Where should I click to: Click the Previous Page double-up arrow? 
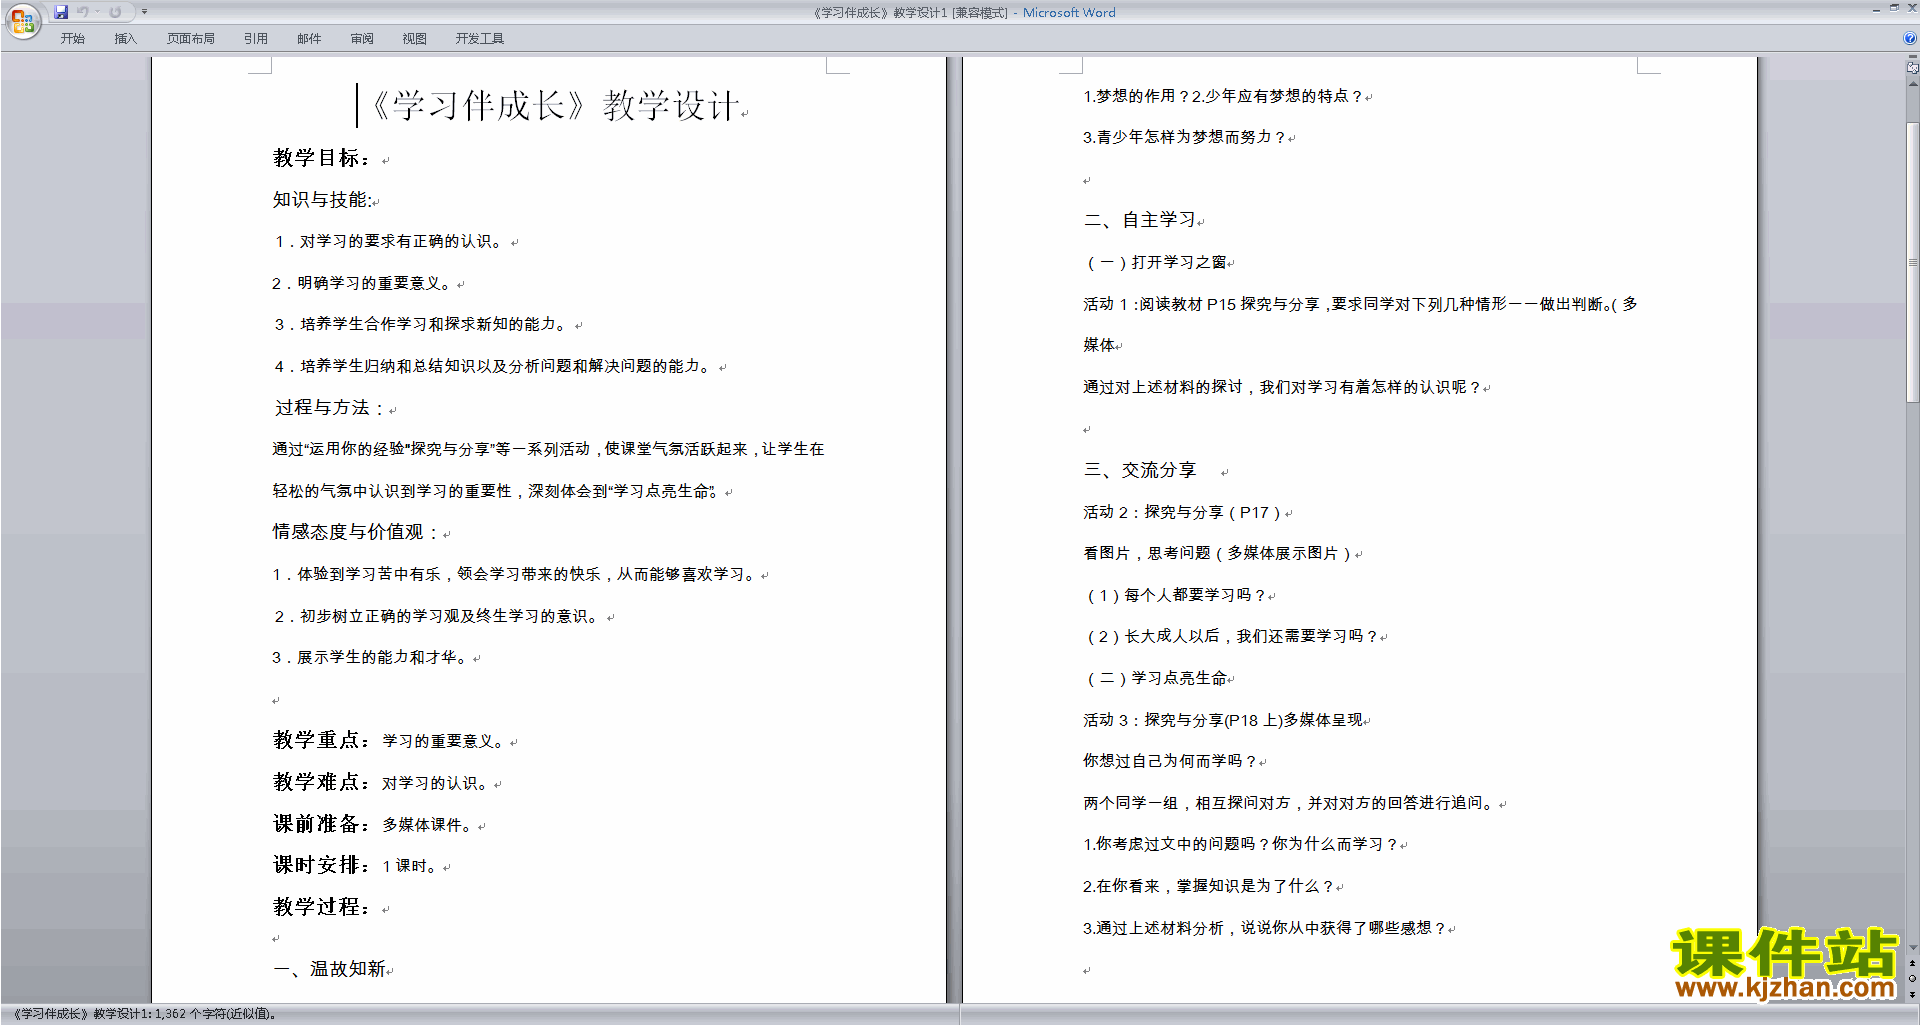click(x=1913, y=964)
